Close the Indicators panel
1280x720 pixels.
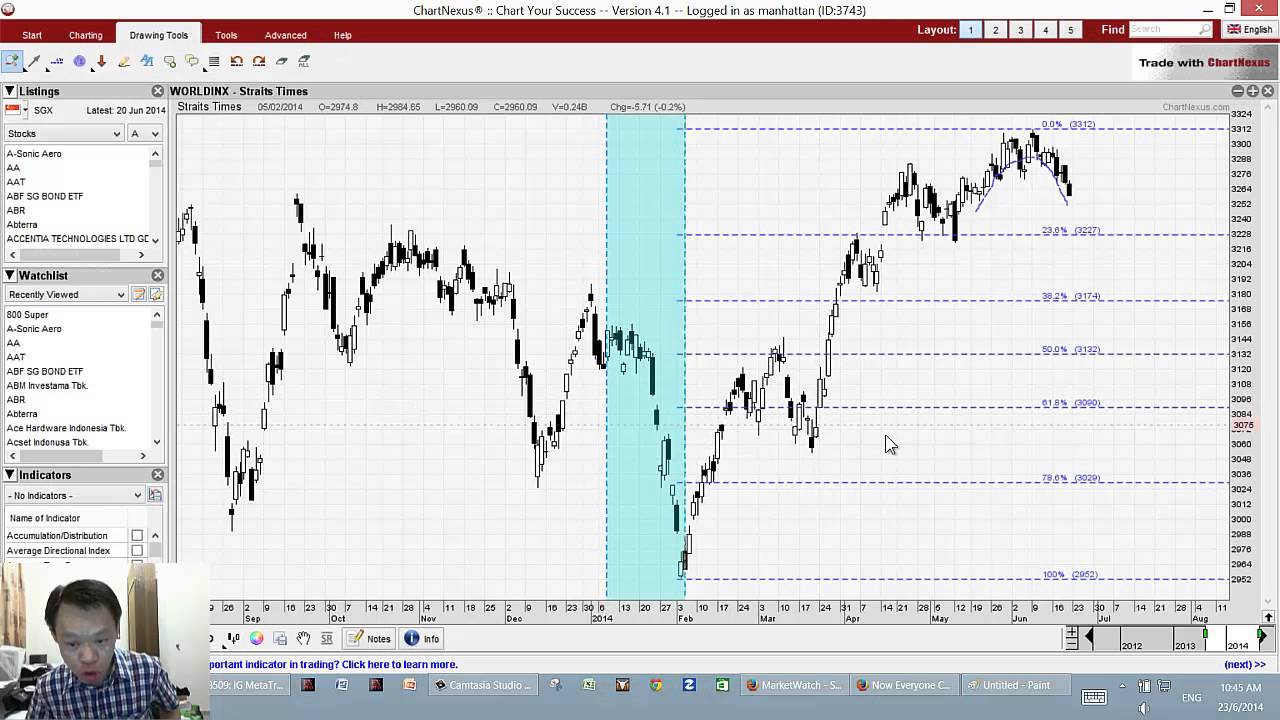pyautogui.click(x=157, y=475)
